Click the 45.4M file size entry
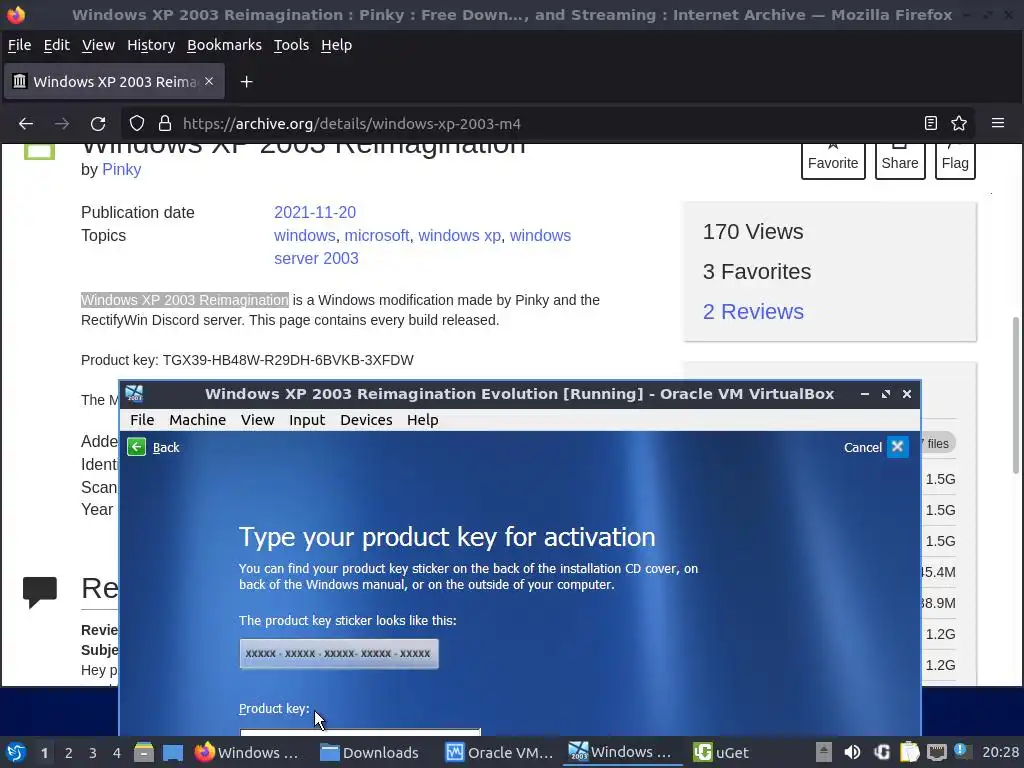1024x768 pixels. coord(938,572)
